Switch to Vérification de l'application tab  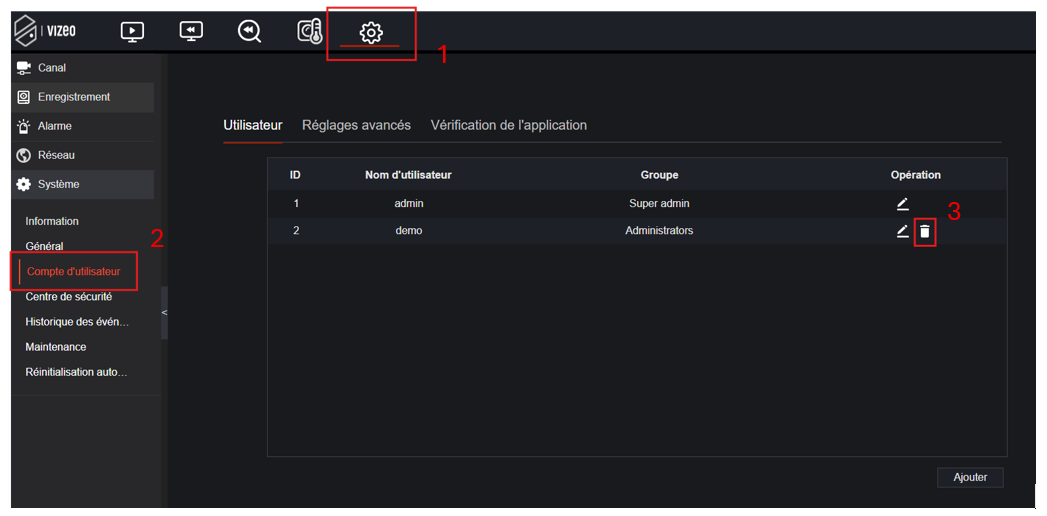[508, 126]
